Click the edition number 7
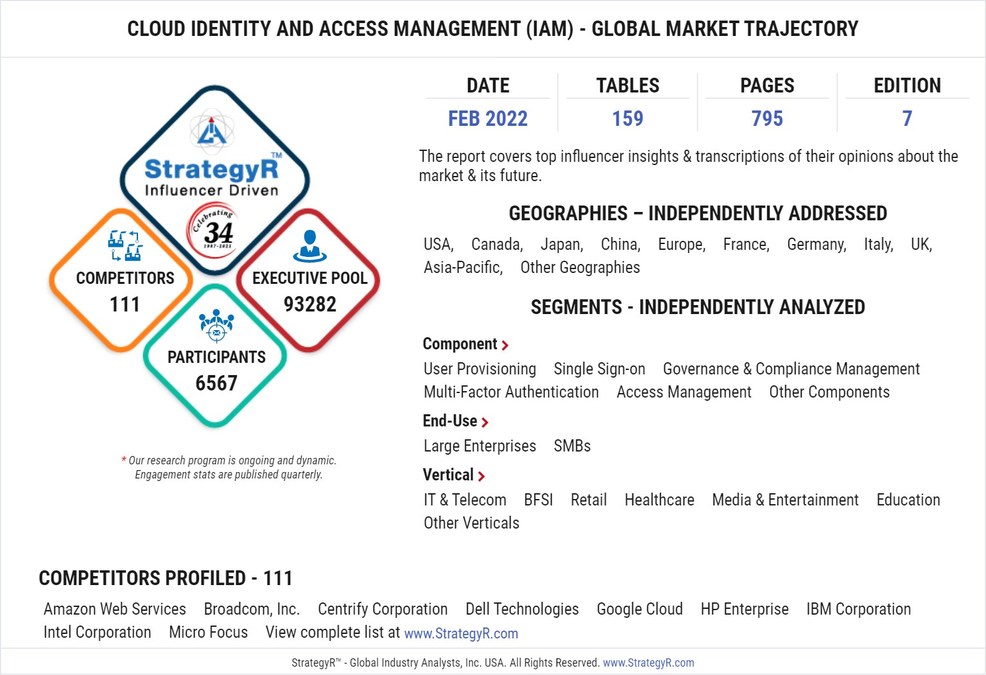Viewport: 986px width, 675px height. [907, 118]
